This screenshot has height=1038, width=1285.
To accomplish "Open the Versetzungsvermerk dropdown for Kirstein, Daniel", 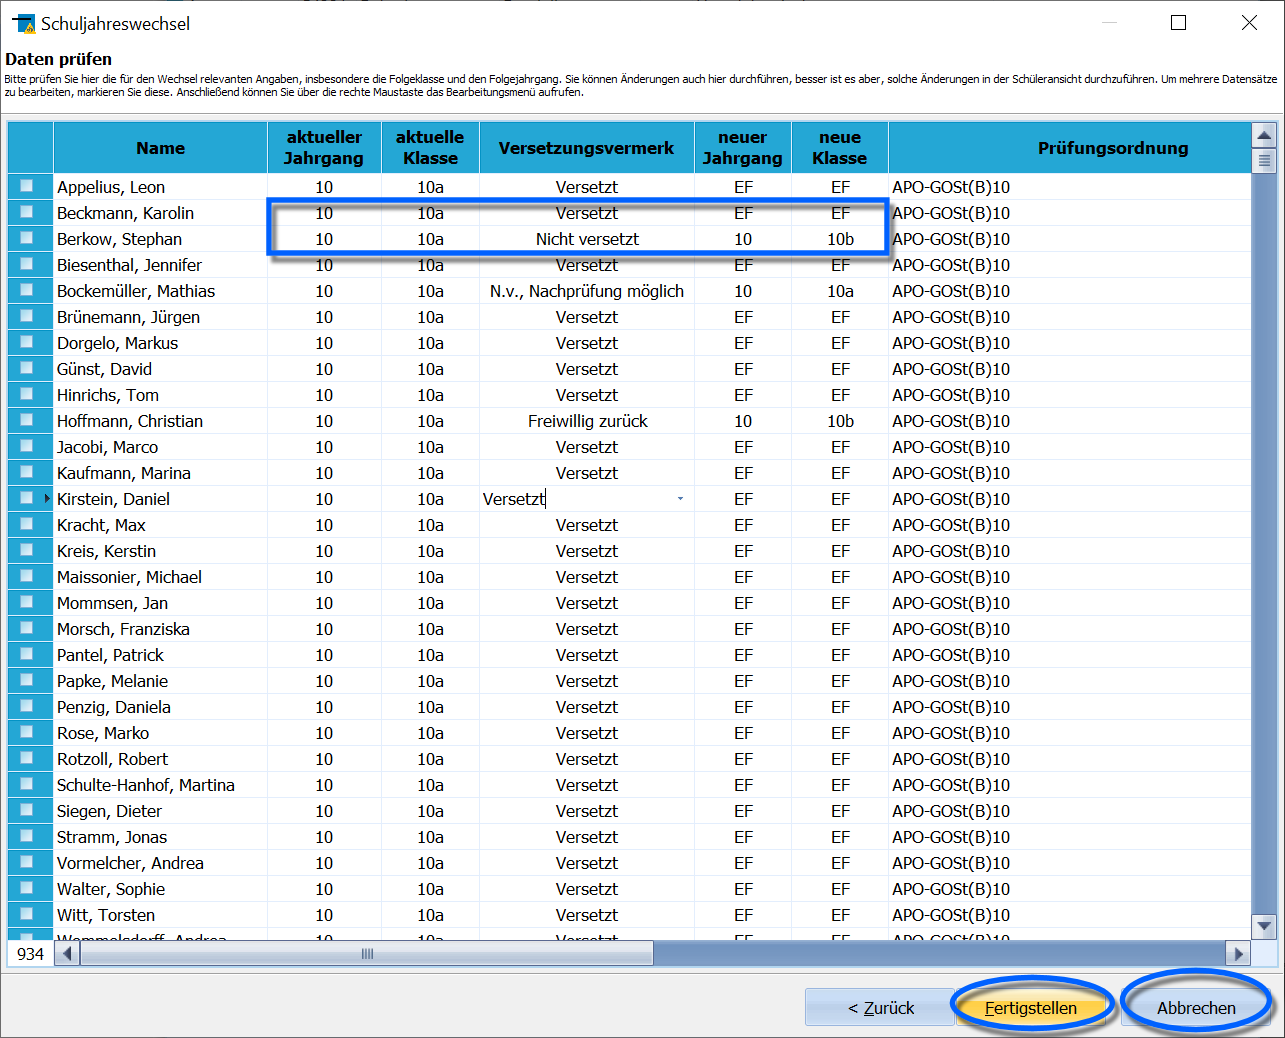I will click(x=680, y=498).
